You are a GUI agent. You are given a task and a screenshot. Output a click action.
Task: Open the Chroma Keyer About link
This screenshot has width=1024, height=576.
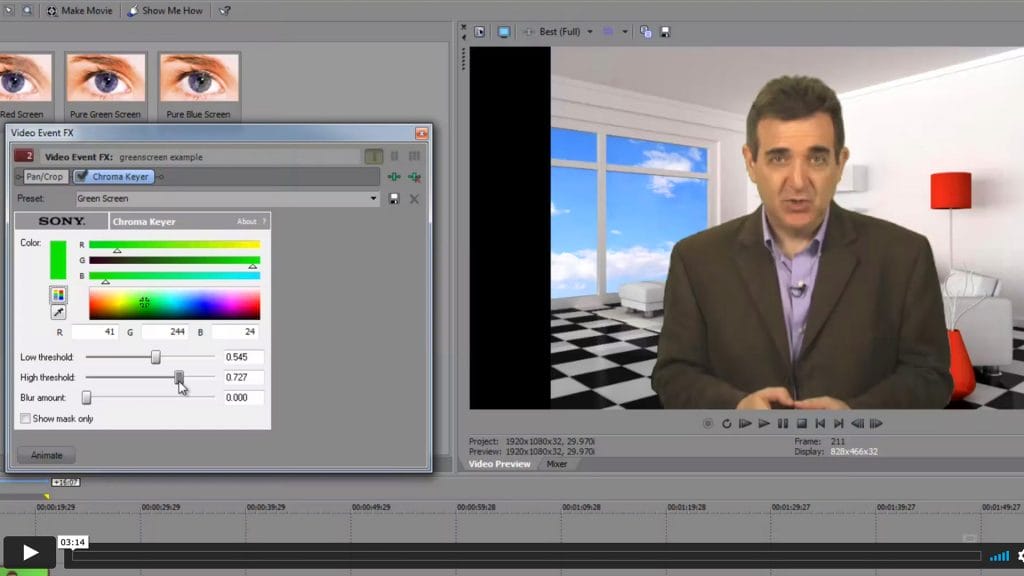(x=246, y=221)
